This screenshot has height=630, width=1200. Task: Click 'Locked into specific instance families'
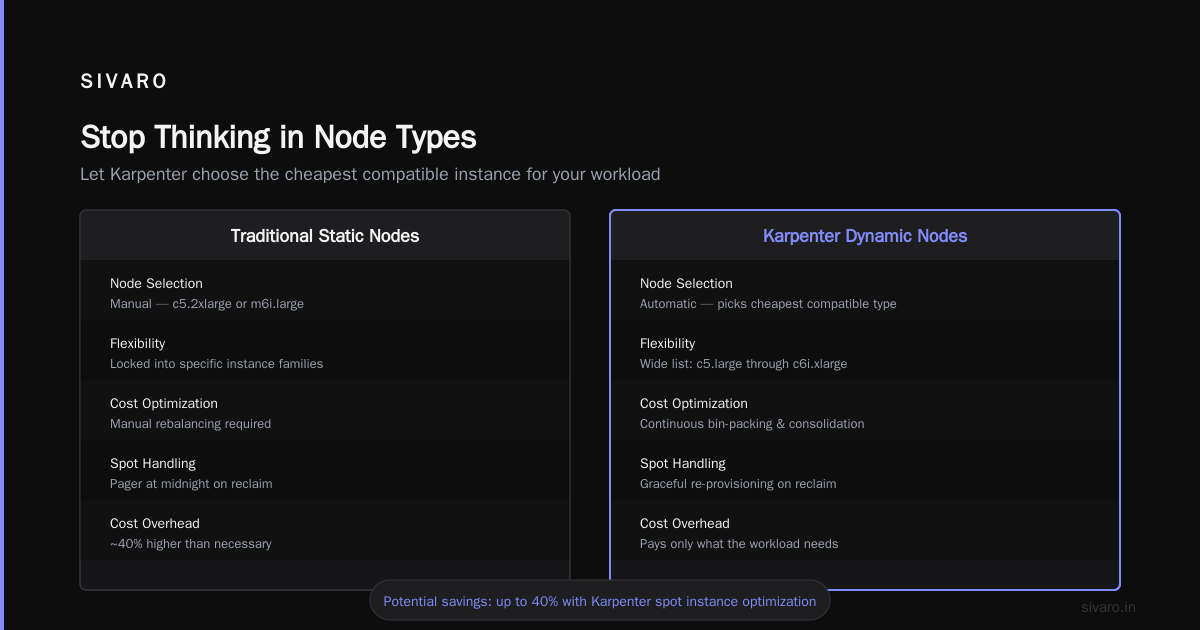pyautogui.click(x=216, y=364)
